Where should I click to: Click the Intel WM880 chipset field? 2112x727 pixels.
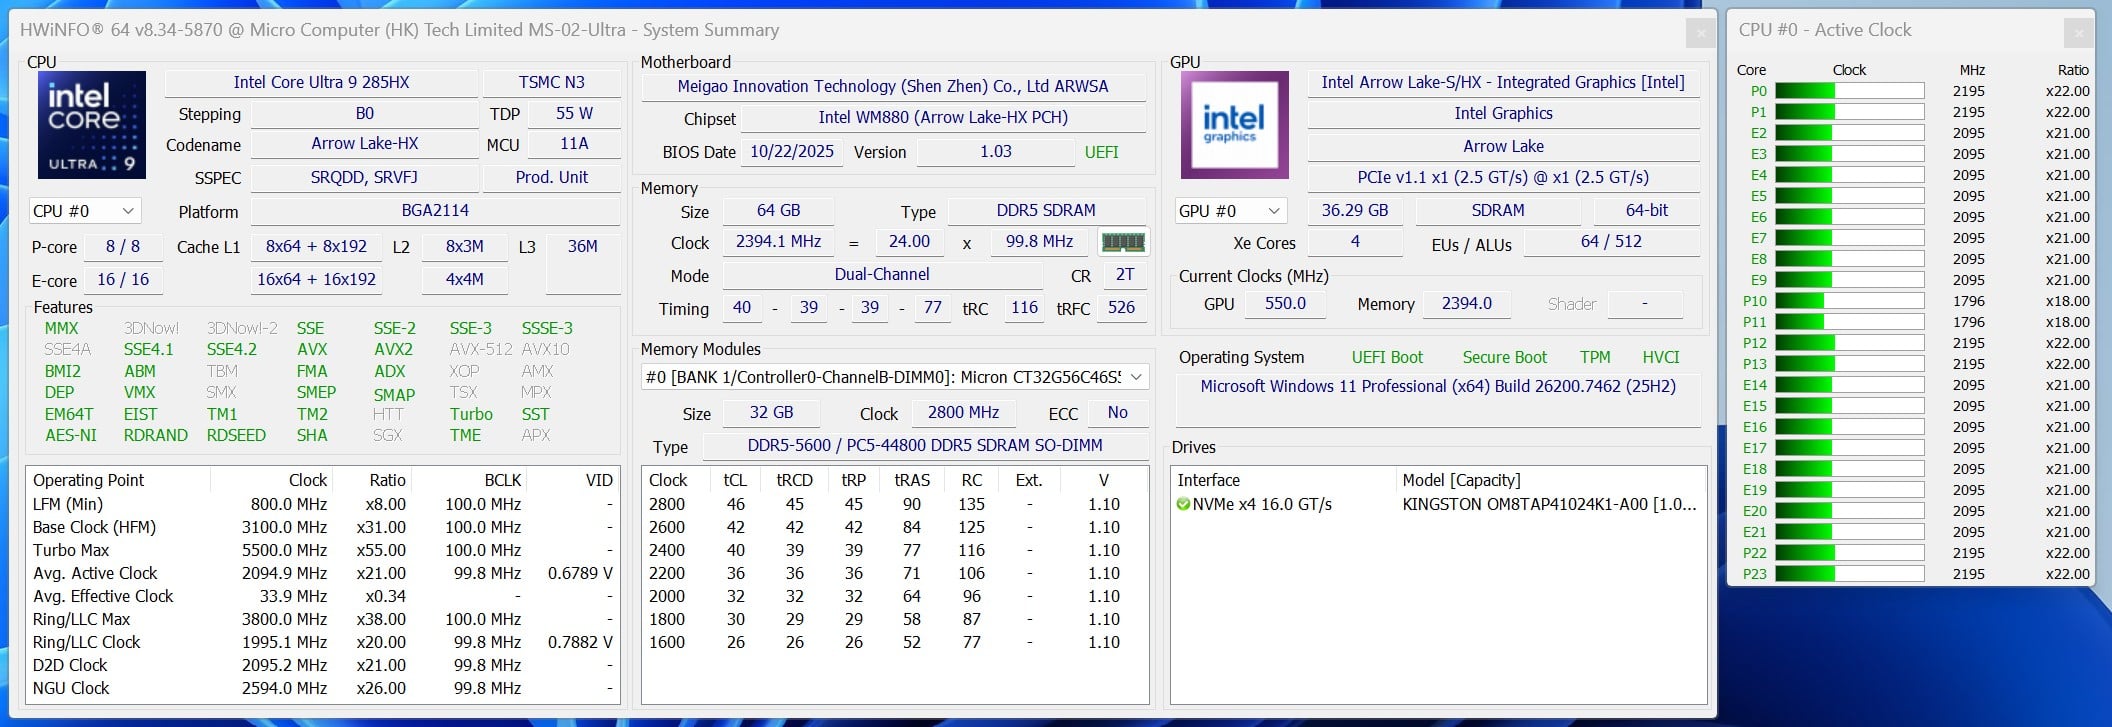[x=942, y=118]
